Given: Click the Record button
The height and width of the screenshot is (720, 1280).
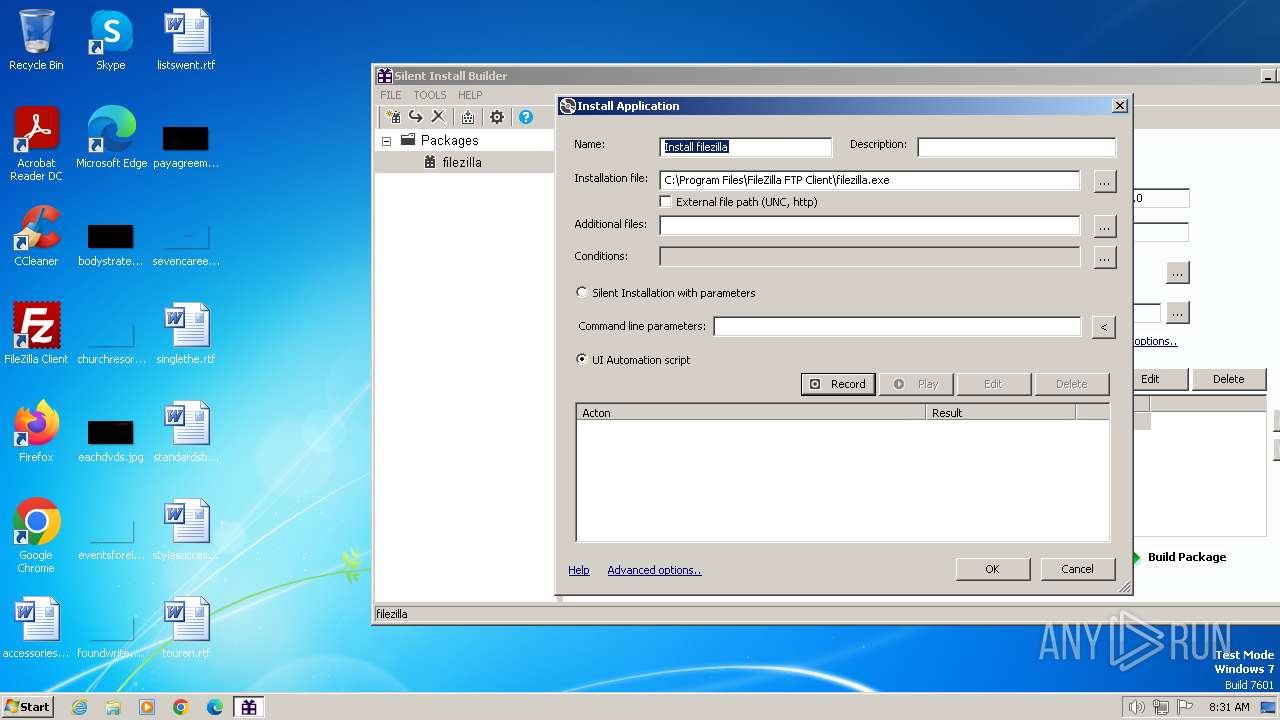Looking at the screenshot, I should coord(838,384).
